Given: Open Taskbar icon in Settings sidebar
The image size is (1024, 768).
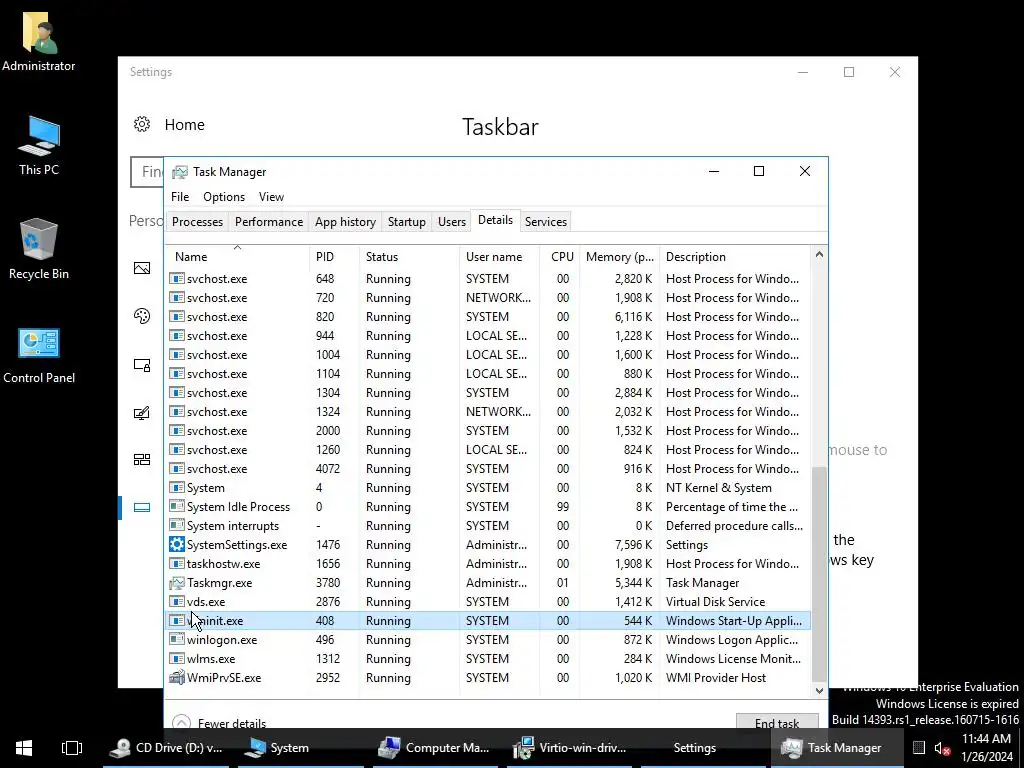Looking at the screenshot, I should coord(142,507).
